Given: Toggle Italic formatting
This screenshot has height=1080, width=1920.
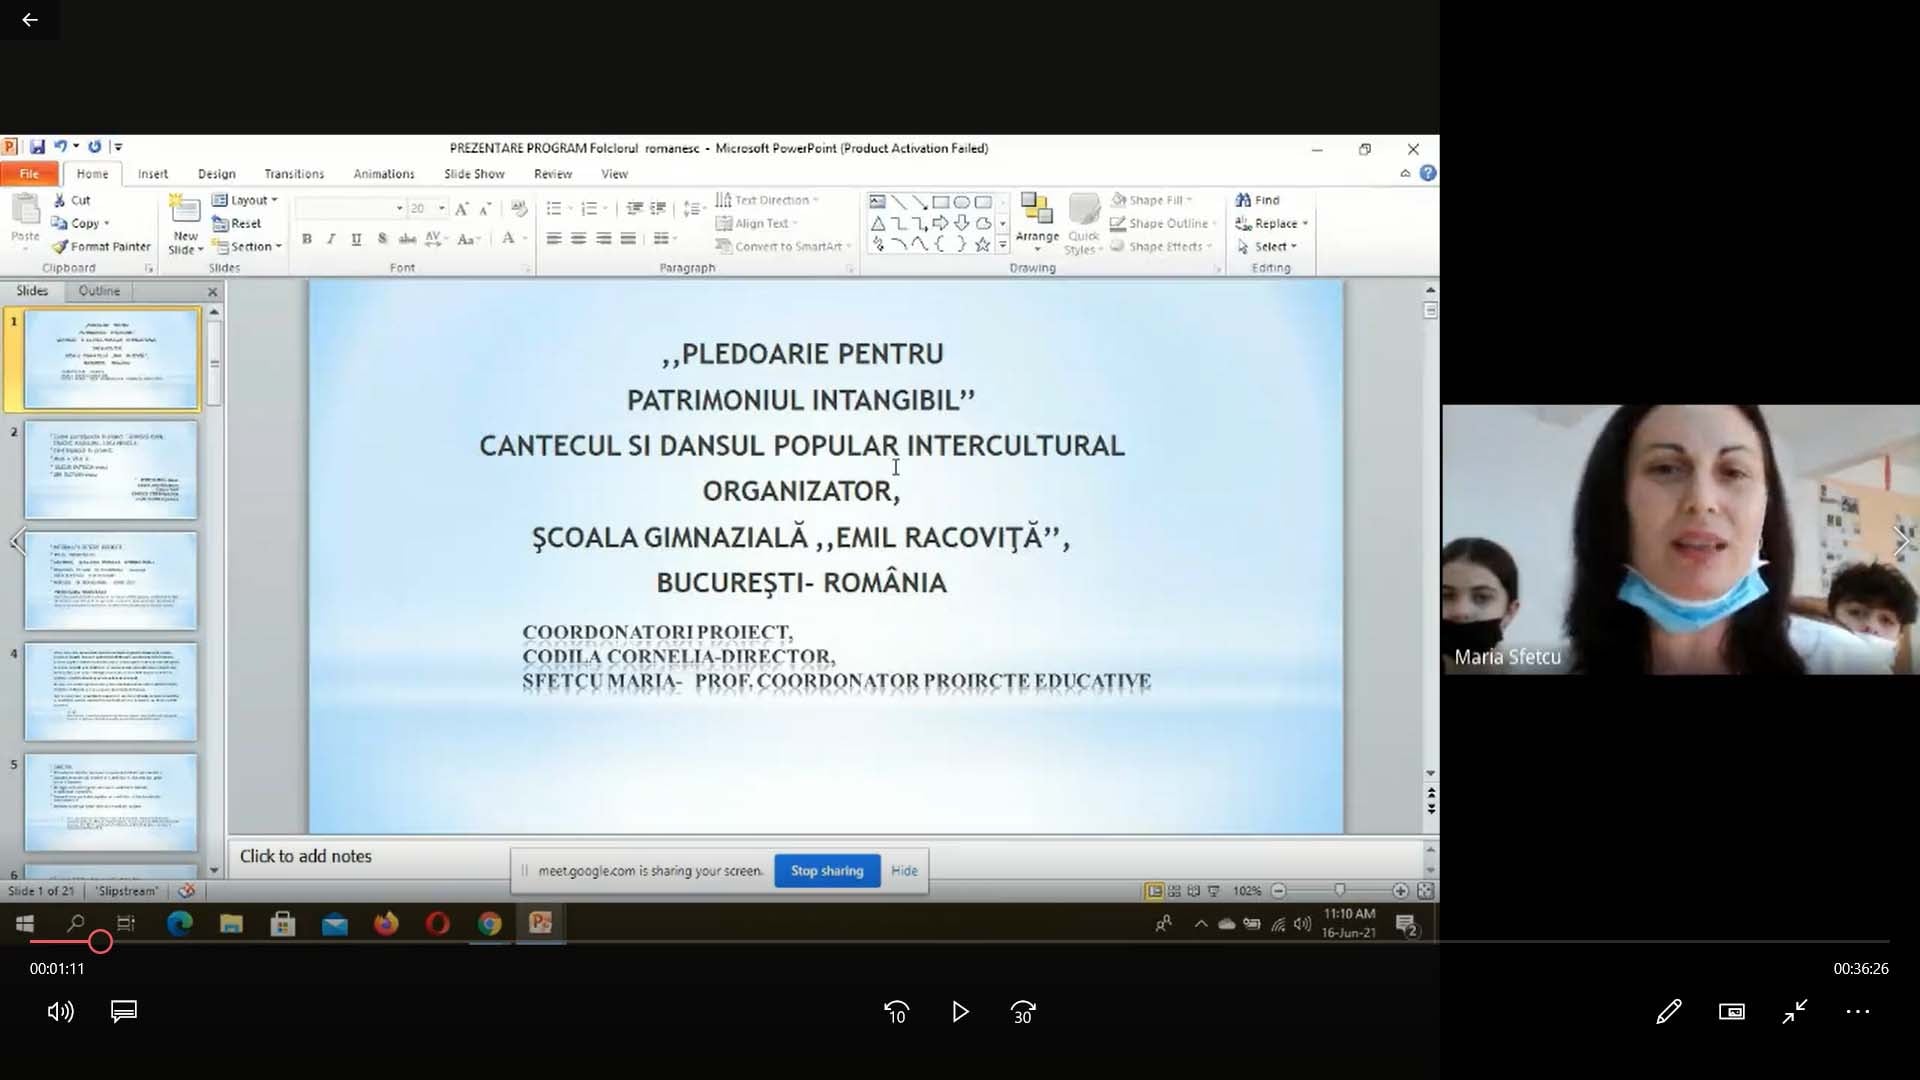Looking at the screenshot, I should pyautogui.click(x=331, y=239).
